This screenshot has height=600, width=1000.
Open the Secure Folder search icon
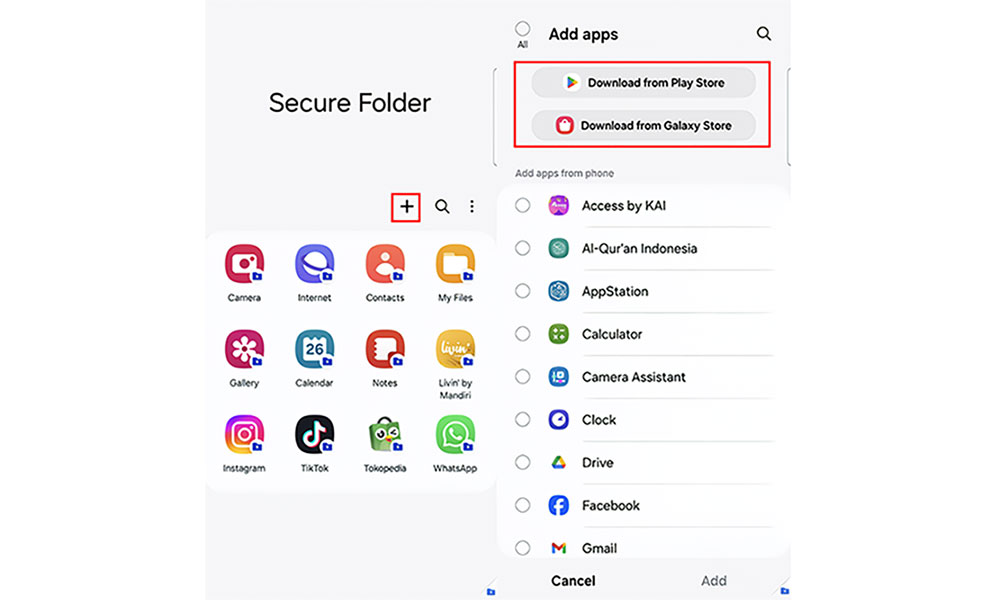(x=442, y=207)
